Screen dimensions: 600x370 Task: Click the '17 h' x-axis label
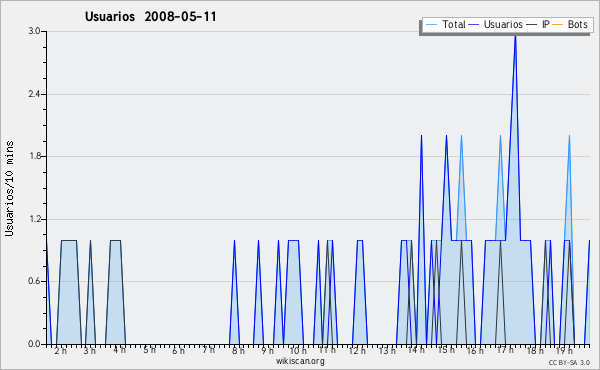pyautogui.click(x=505, y=350)
